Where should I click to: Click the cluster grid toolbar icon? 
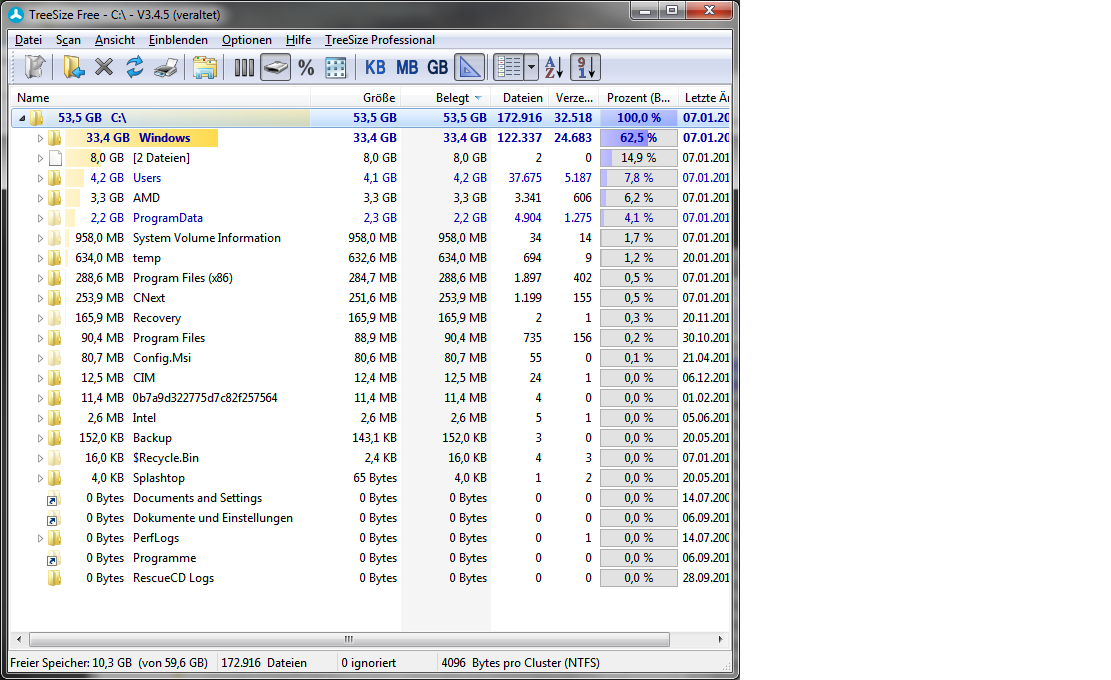click(x=336, y=67)
